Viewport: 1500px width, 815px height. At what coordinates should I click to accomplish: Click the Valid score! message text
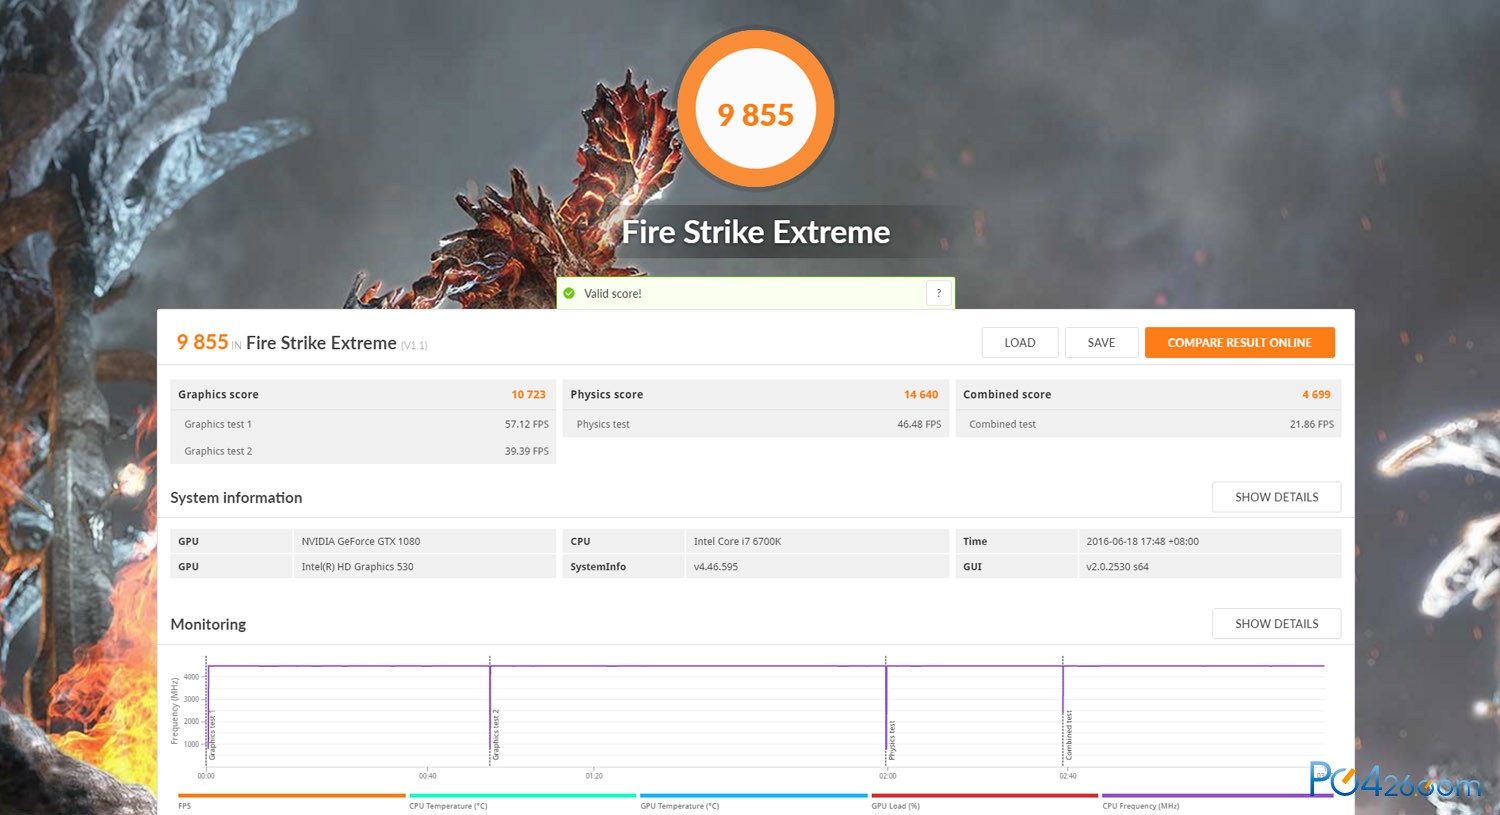point(613,293)
